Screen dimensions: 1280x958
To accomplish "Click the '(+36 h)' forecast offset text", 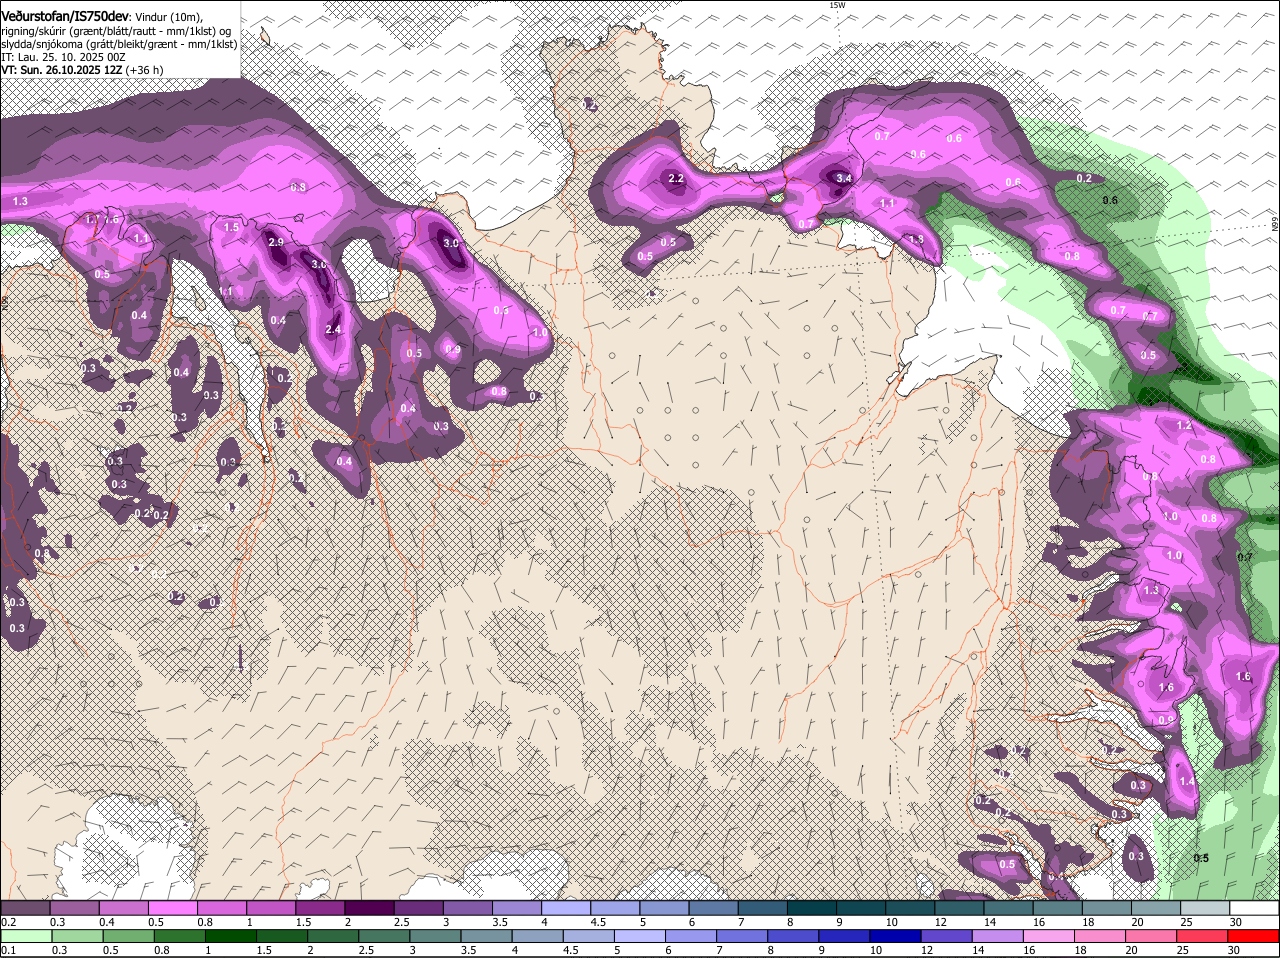I will click(x=145, y=70).
